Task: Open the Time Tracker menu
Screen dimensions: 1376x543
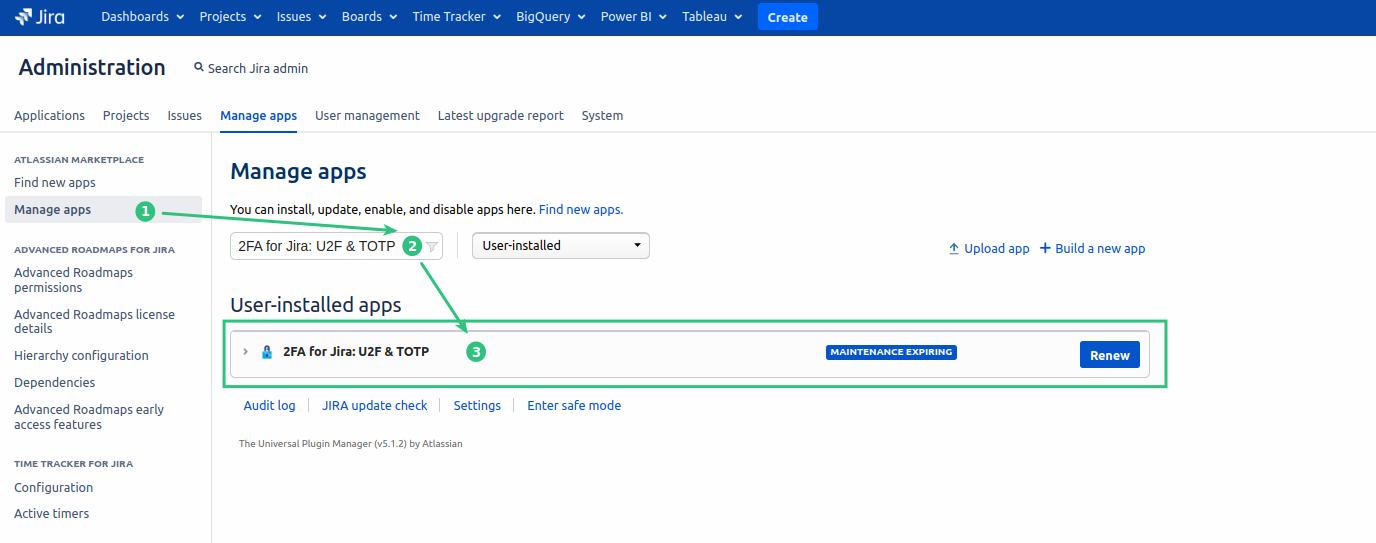Action: point(456,17)
